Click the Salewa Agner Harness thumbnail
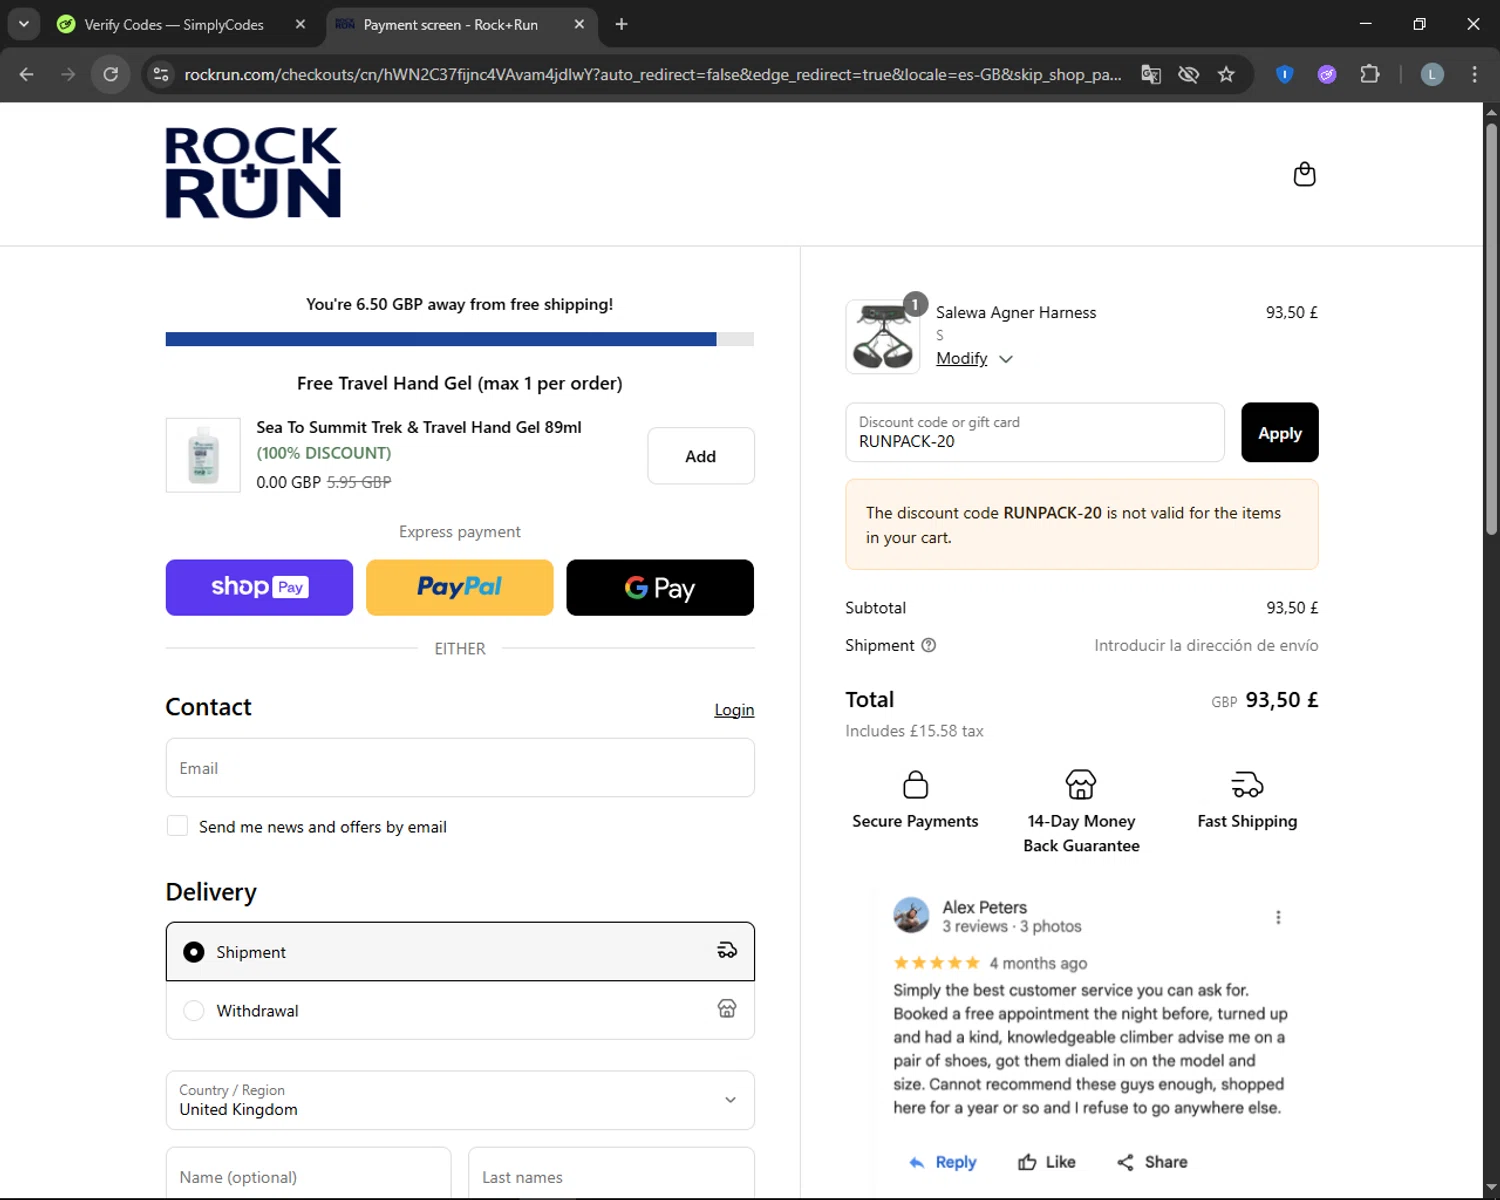The height and width of the screenshot is (1200, 1500). point(883,337)
